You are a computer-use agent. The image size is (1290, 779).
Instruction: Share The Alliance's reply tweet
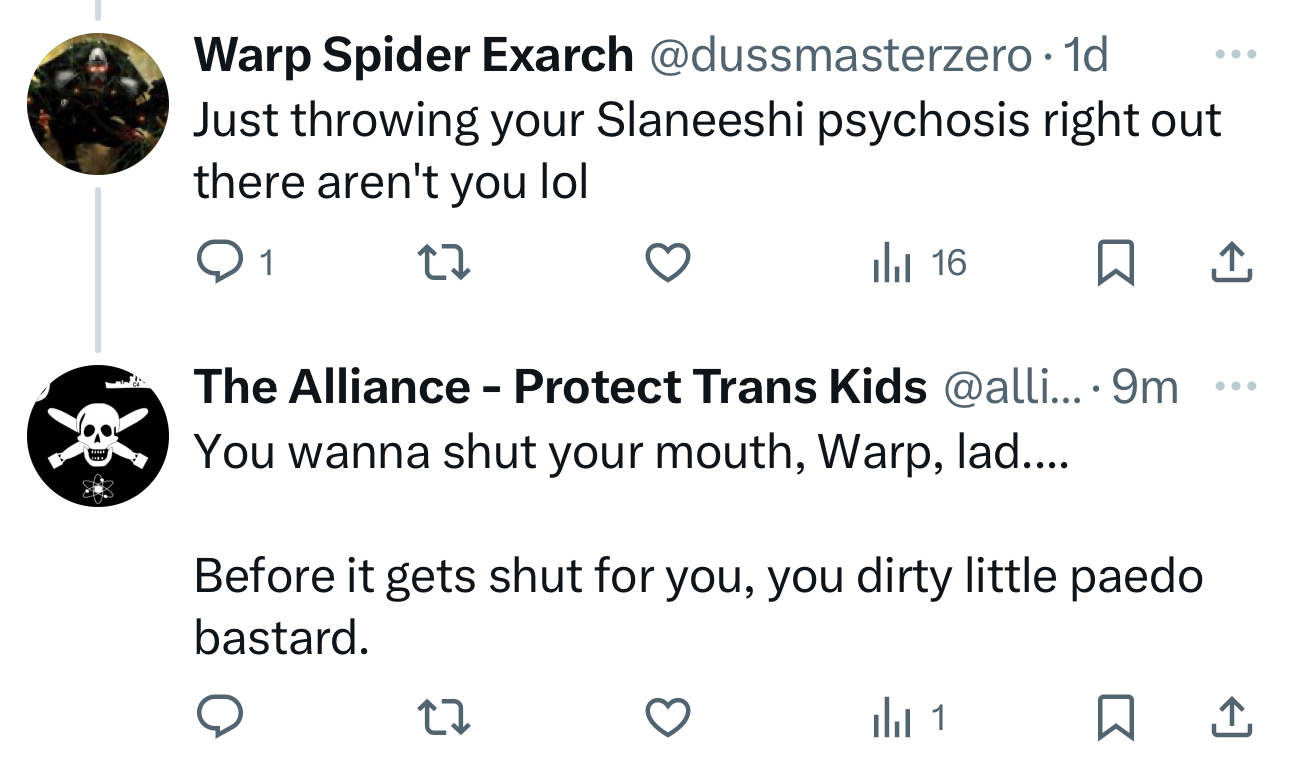[x=1231, y=717]
